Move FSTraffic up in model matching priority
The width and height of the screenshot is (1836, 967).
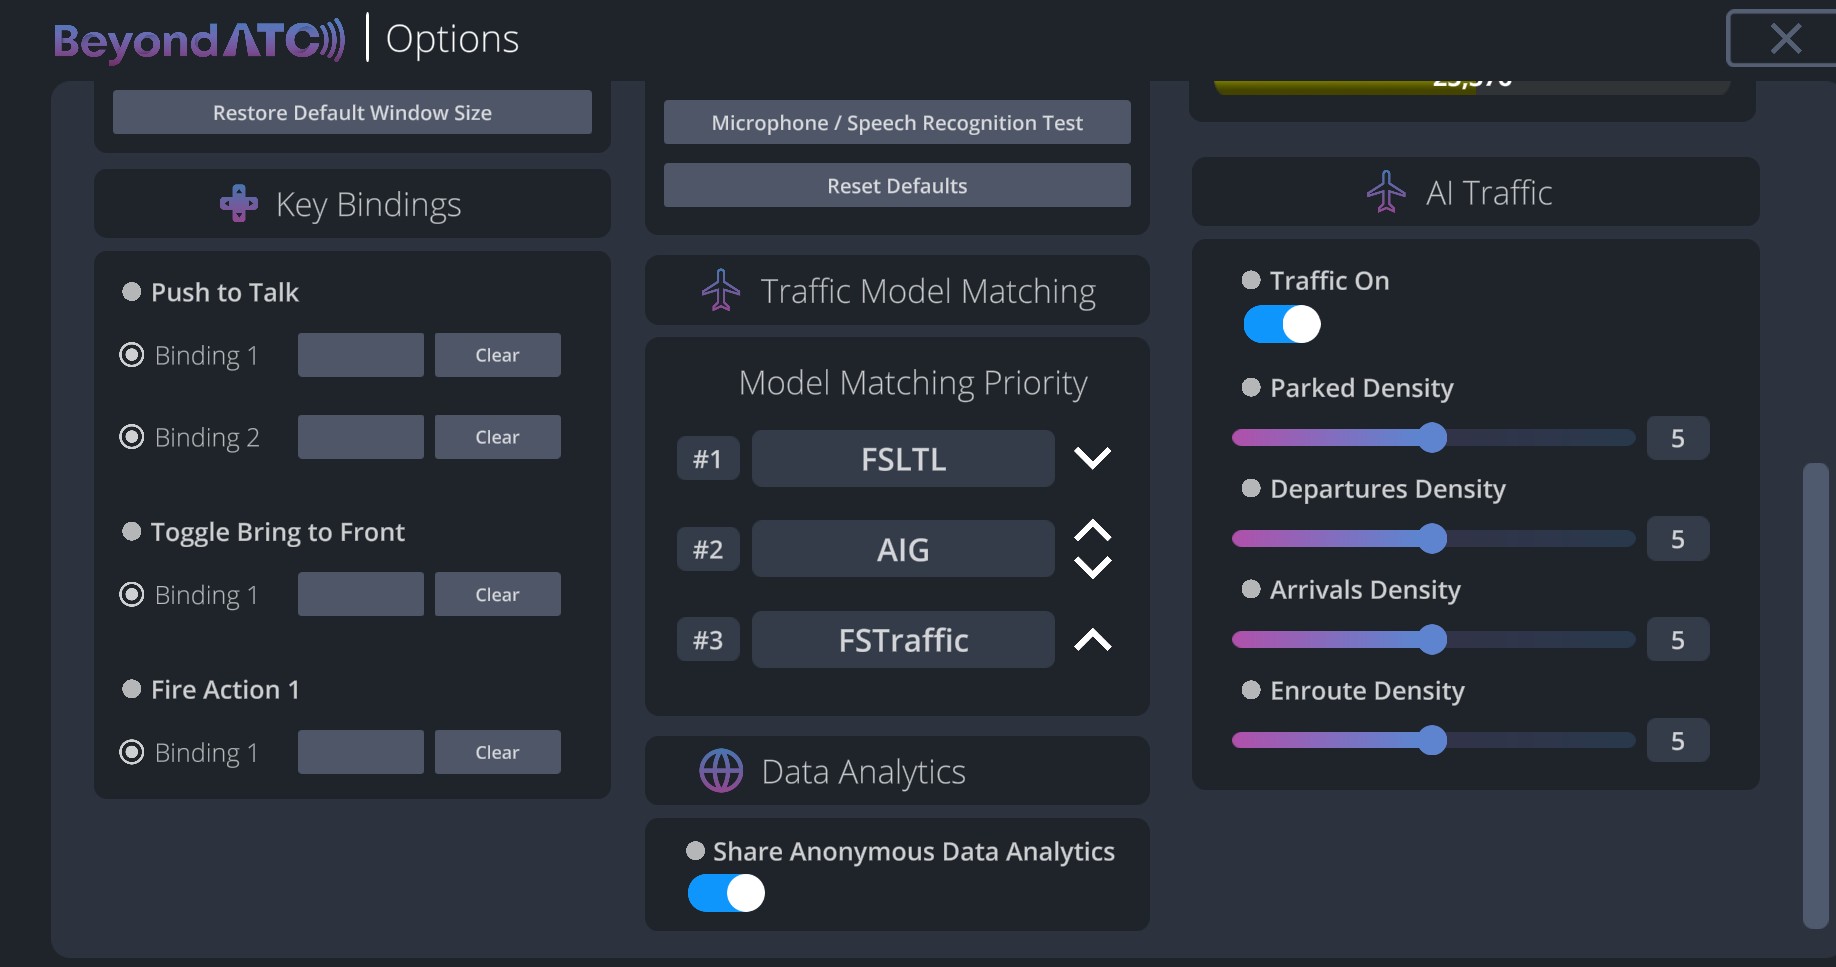click(x=1093, y=640)
